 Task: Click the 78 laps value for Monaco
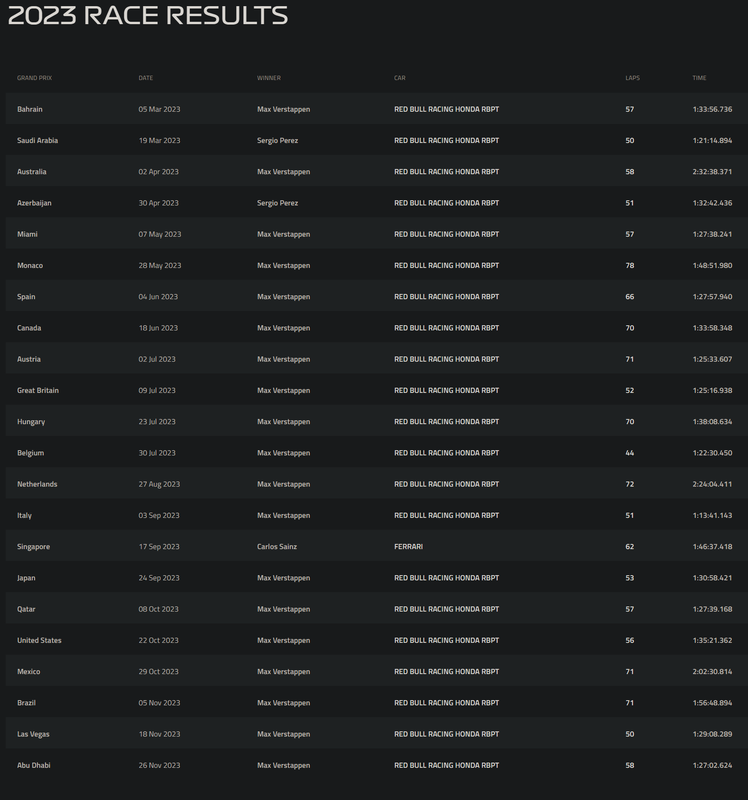[x=630, y=265]
